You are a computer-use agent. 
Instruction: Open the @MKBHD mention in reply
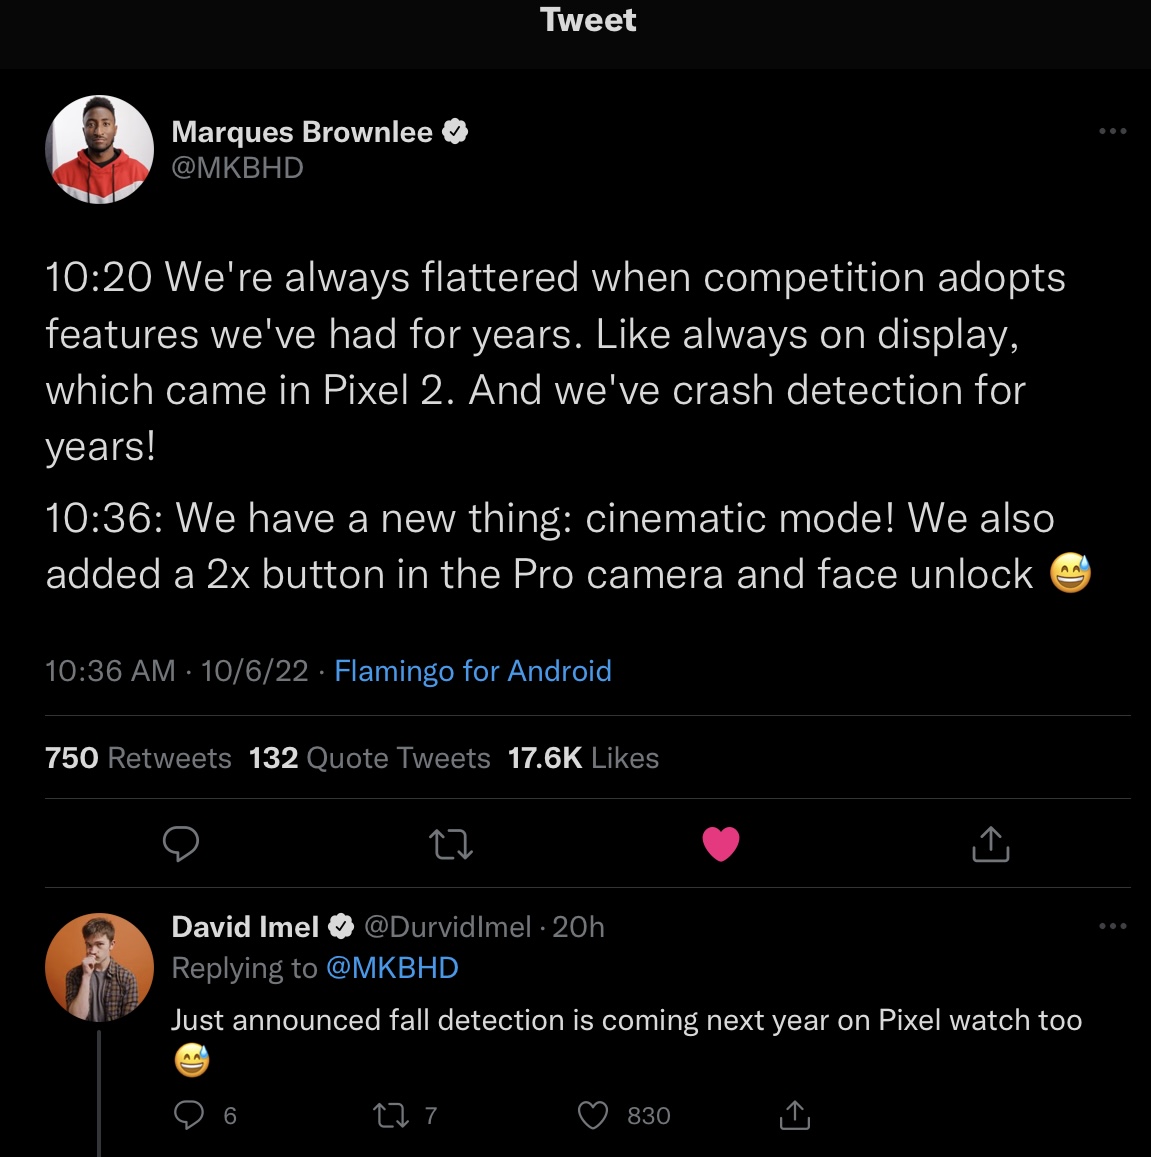(392, 968)
